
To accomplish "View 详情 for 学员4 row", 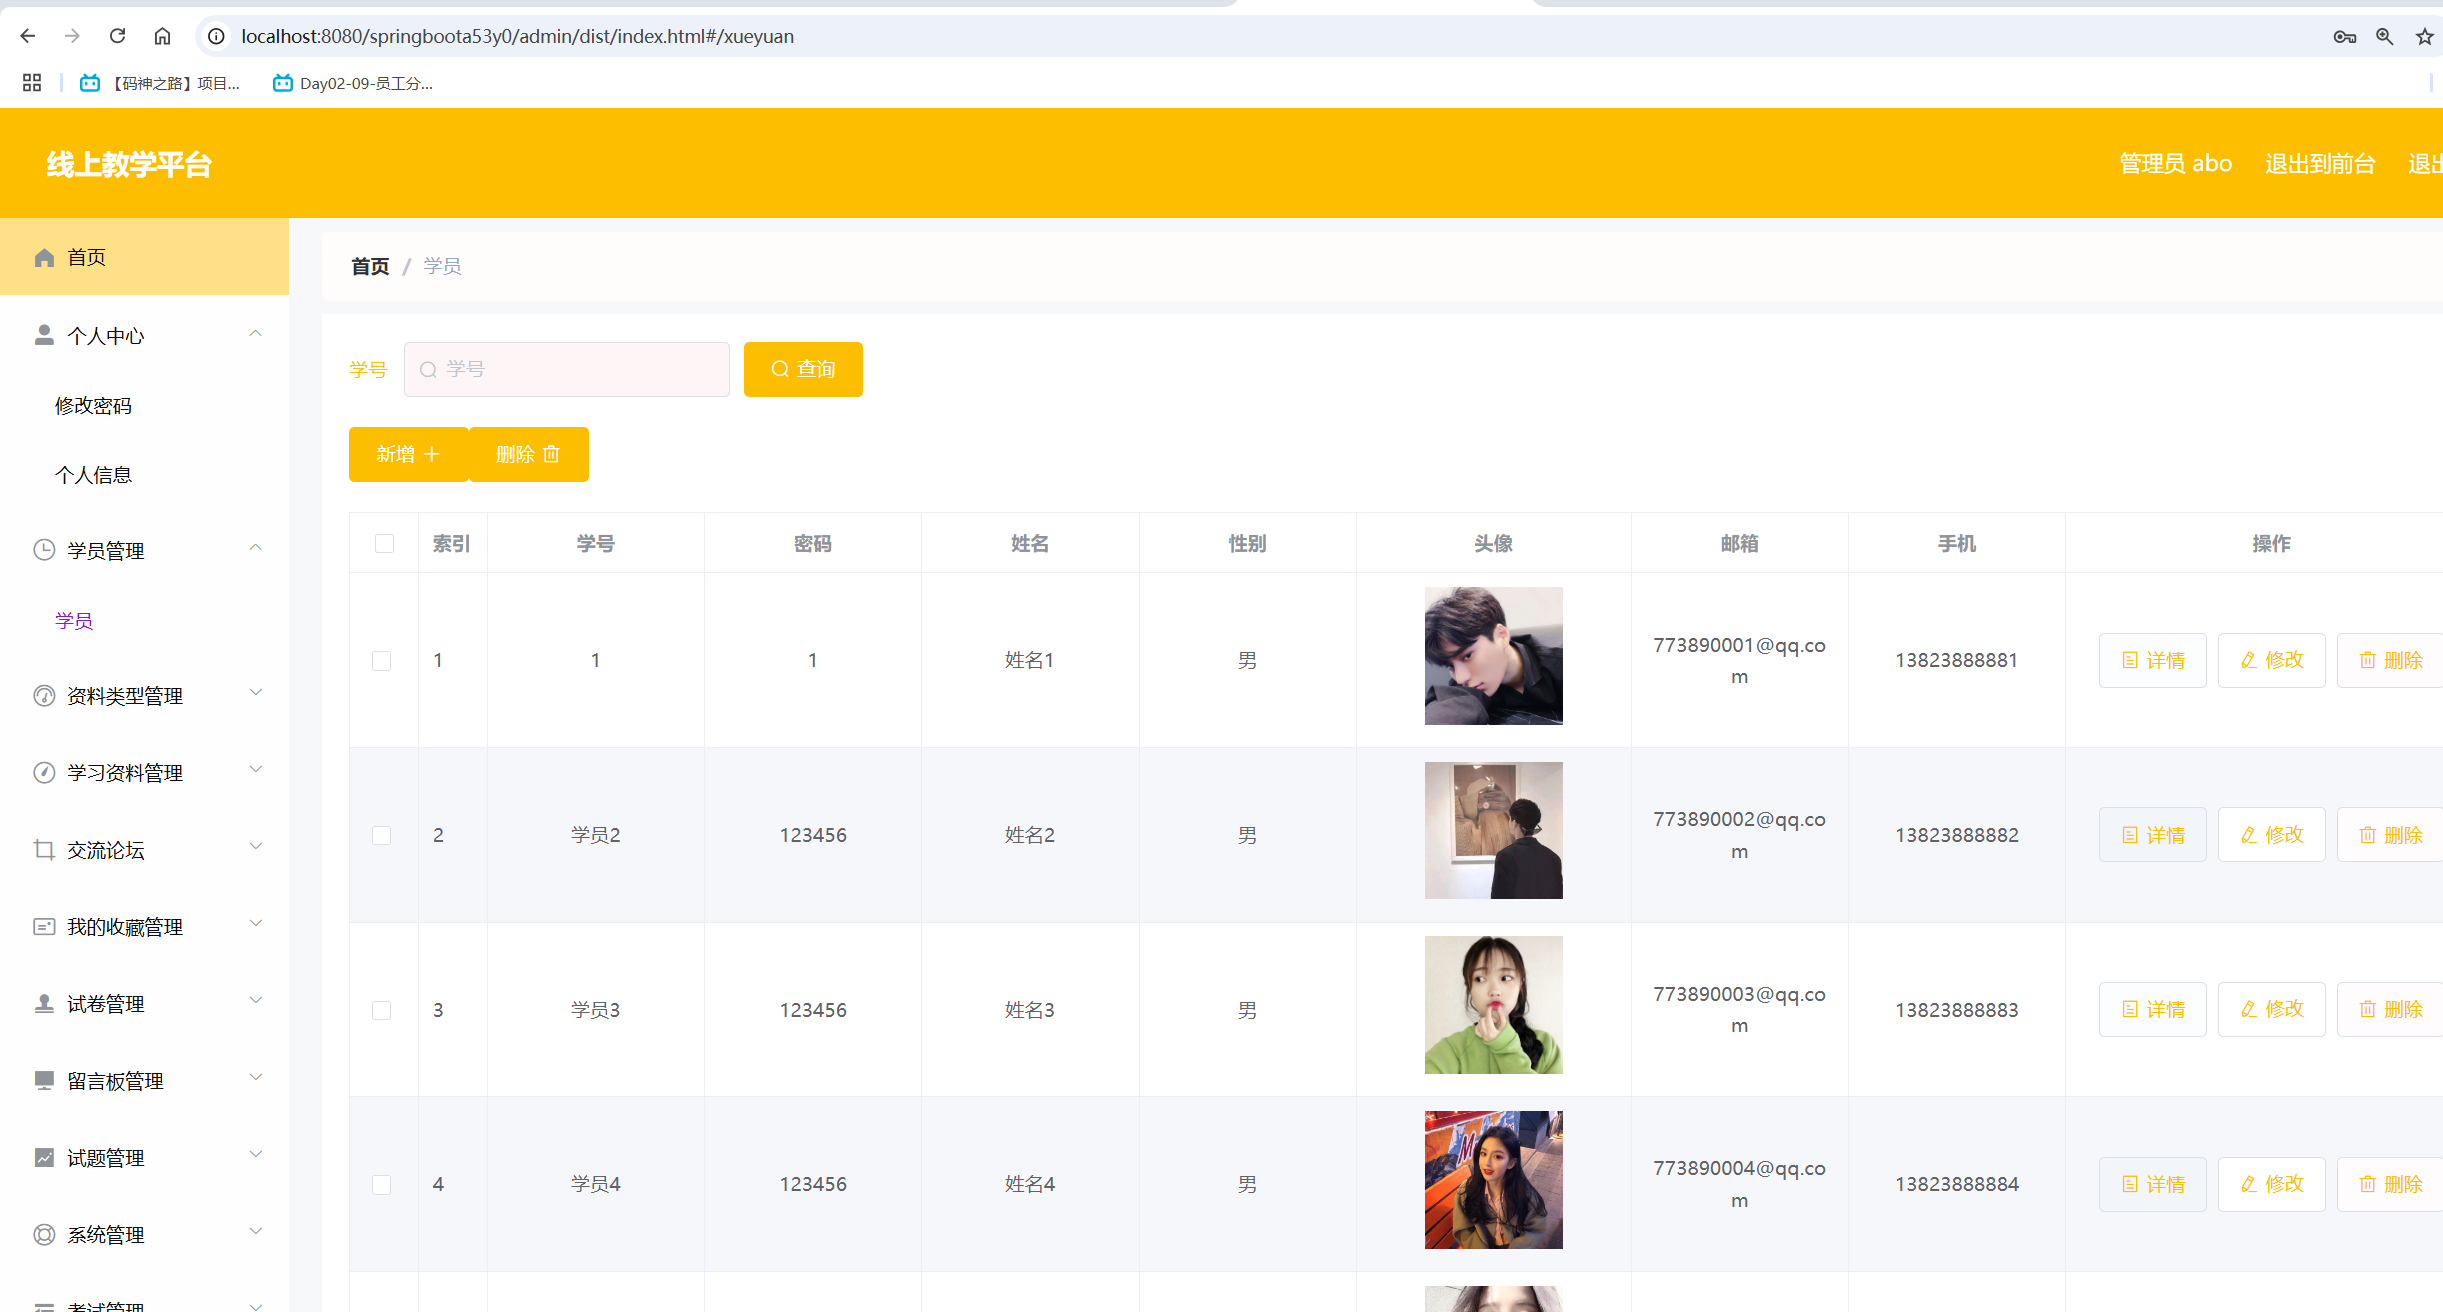I will pos(2153,1184).
